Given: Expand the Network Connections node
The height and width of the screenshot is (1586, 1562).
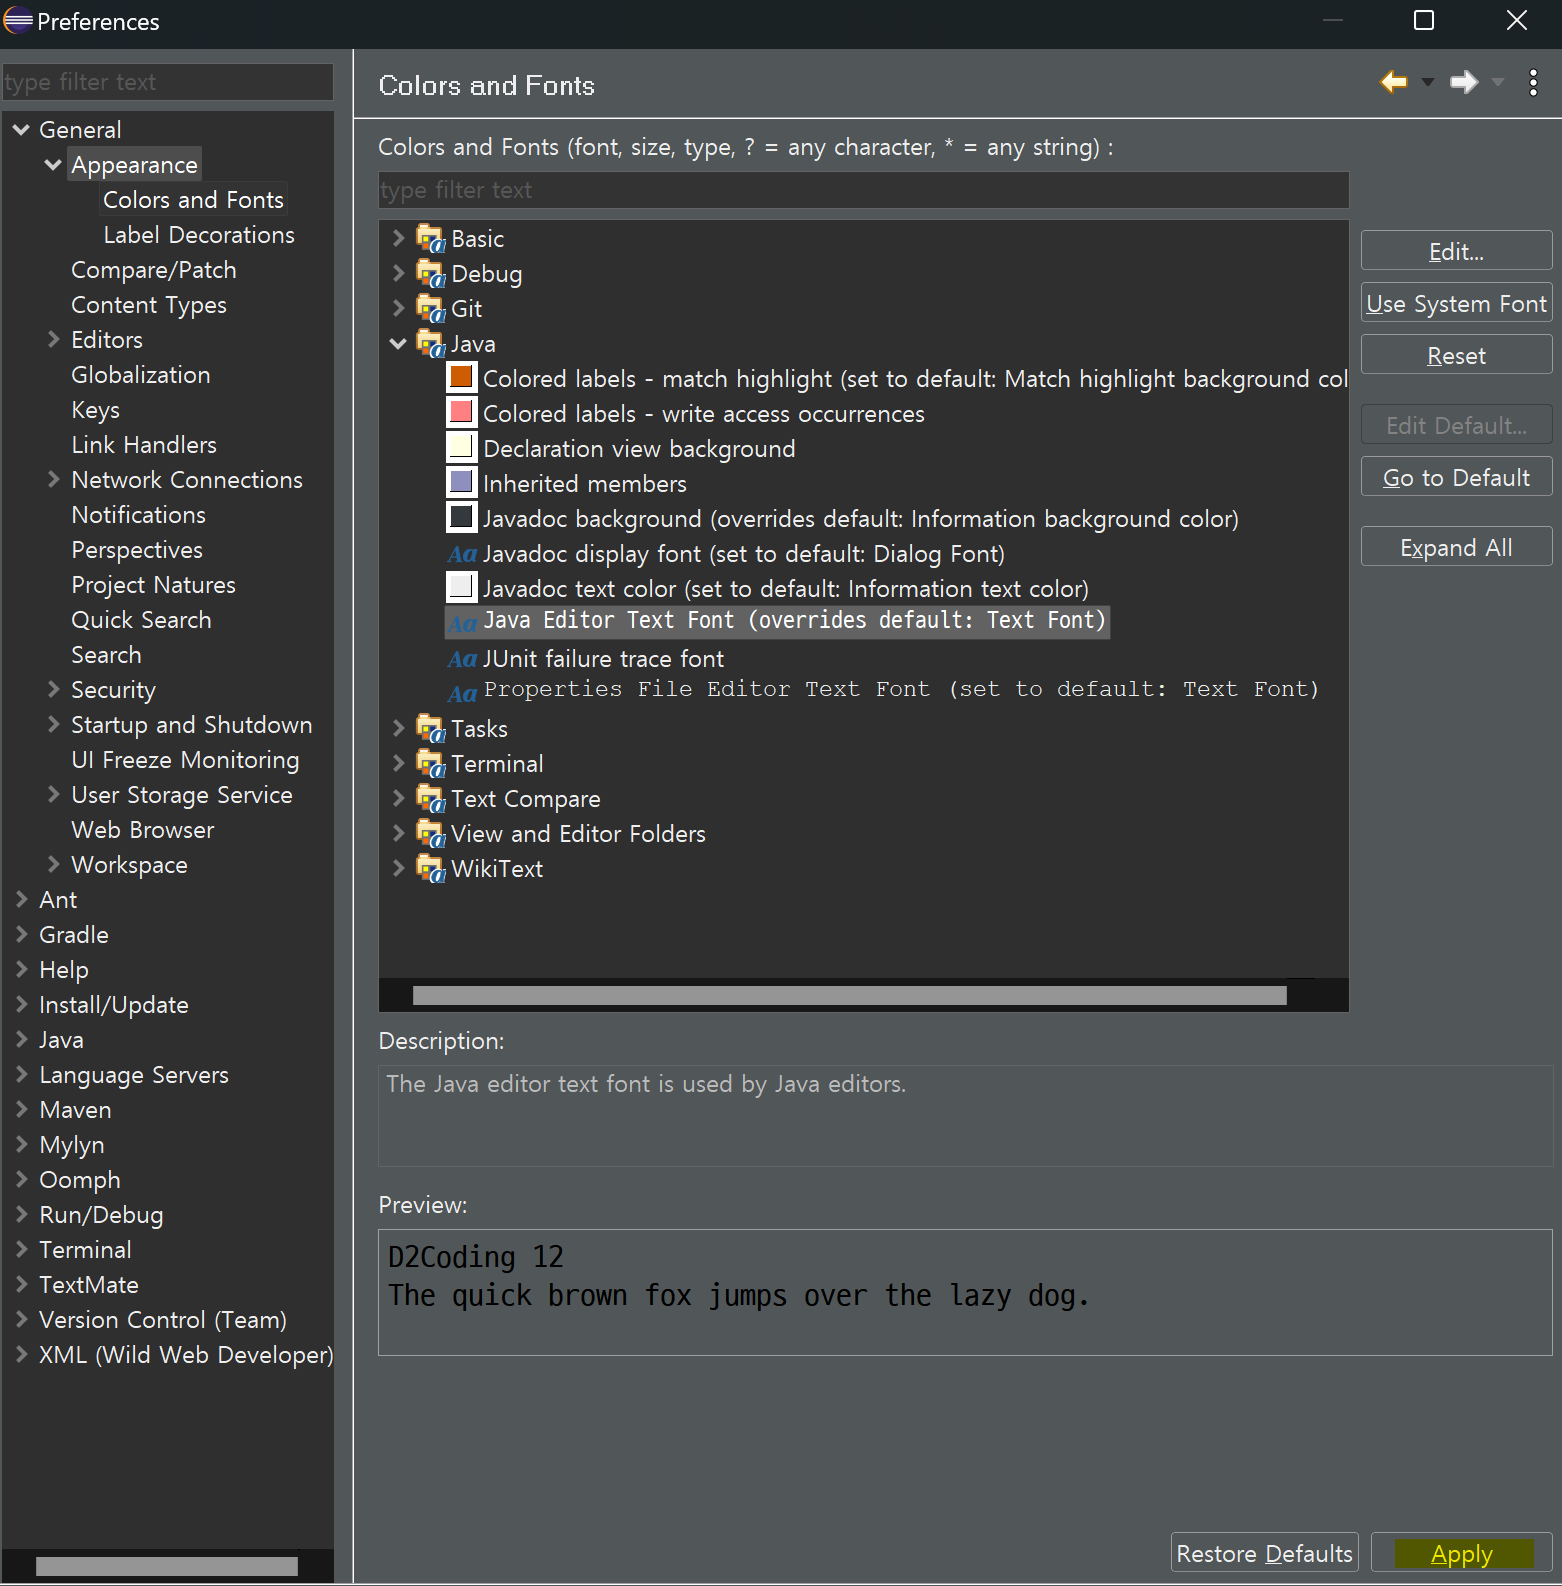Looking at the screenshot, I should pos(54,479).
